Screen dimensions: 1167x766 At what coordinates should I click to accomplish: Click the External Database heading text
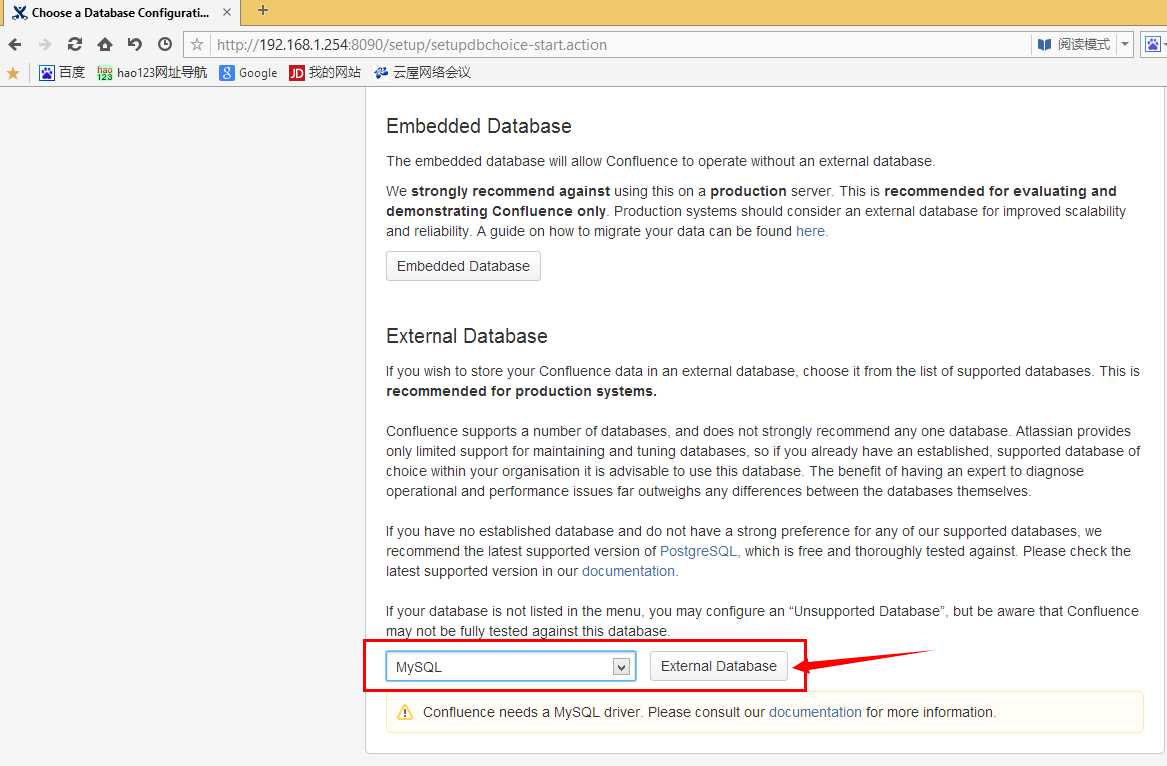click(467, 336)
